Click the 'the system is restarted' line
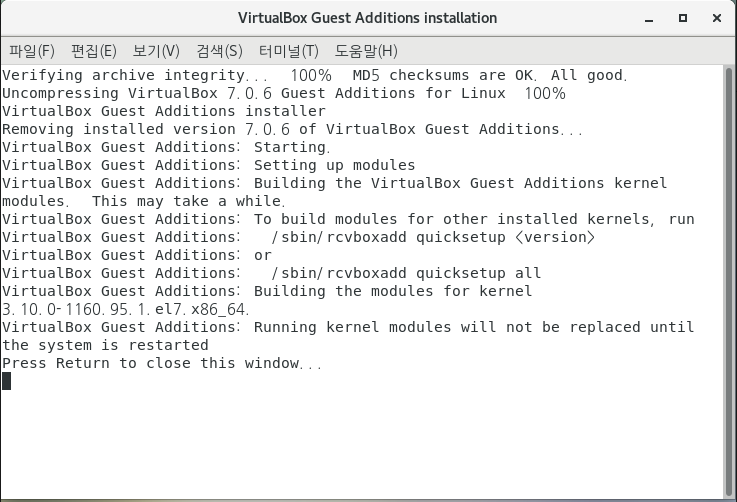Viewport: 737px width, 502px height. pyautogui.click(x=105, y=345)
